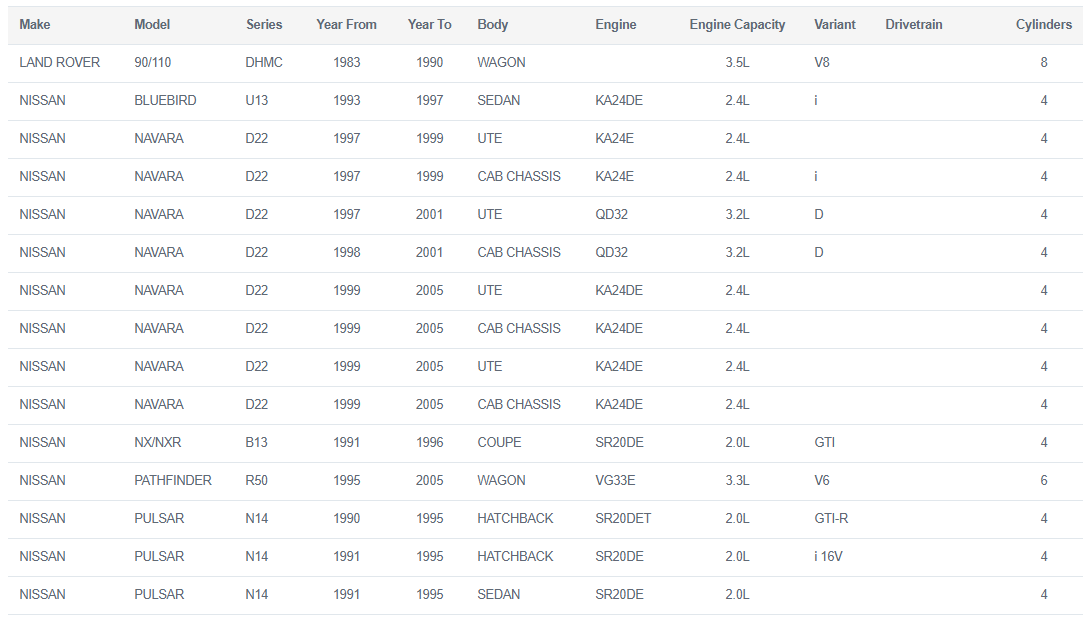Image resolution: width=1083 pixels, height=617 pixels.
Task: Click the Drivetrain column header
Action: pos(914,24)
